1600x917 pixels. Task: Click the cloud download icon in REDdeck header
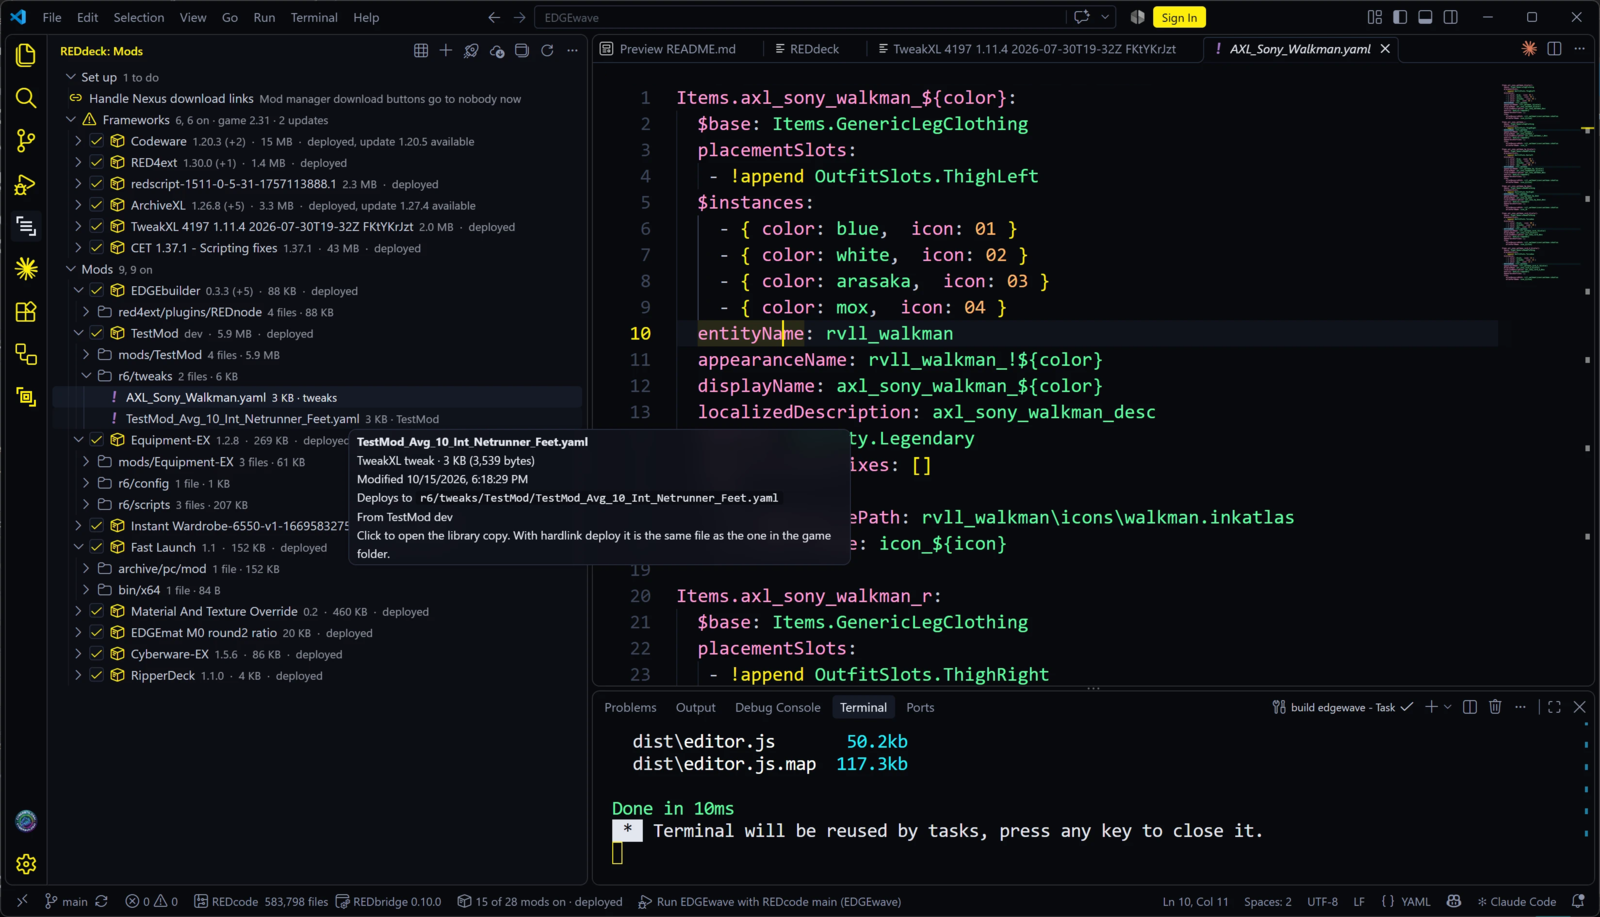(x=497, y=51)
